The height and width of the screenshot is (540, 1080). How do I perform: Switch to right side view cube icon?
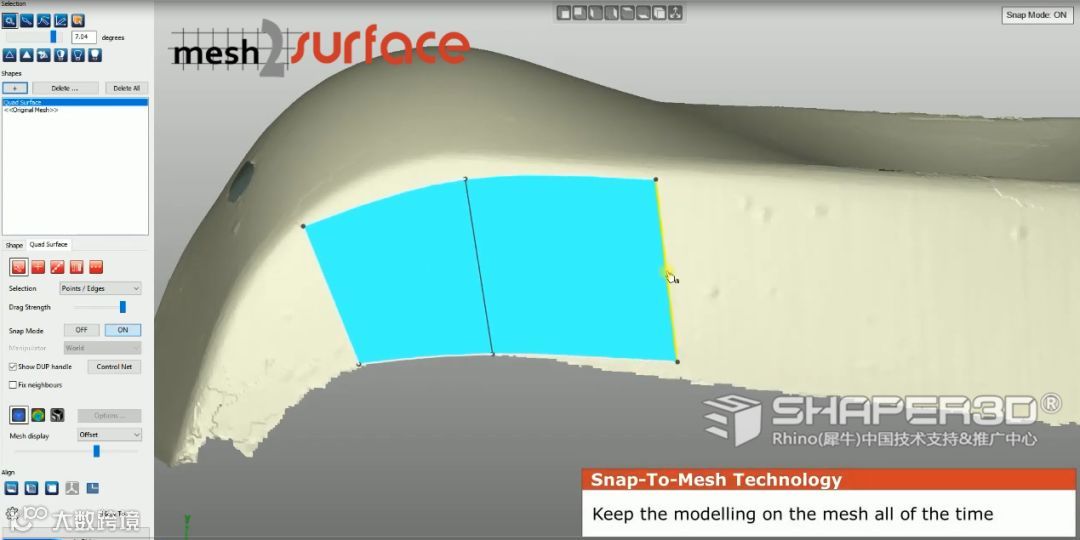point(612,12)
